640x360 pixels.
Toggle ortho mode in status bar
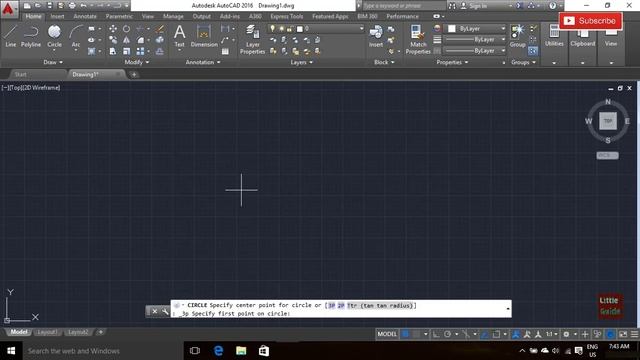click(436, 334)
